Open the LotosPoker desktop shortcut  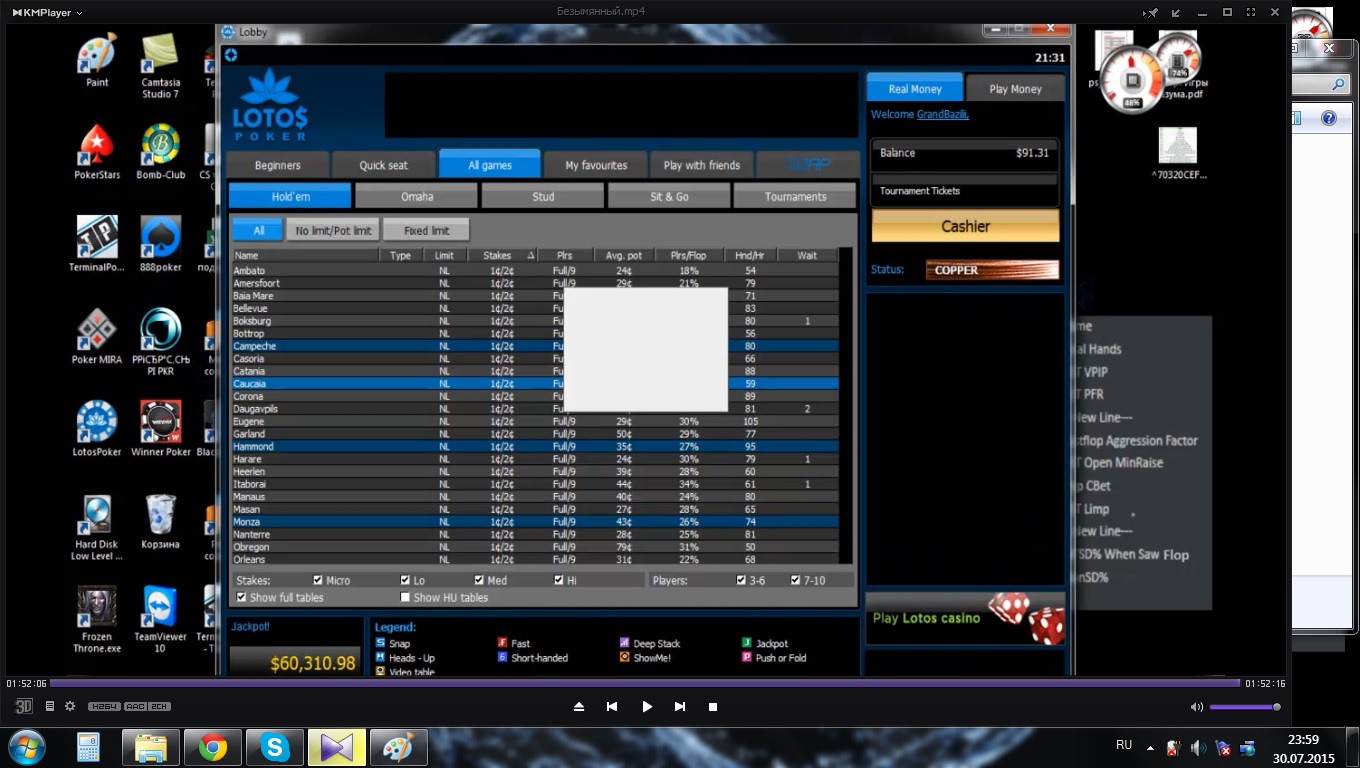(x=97, y=430)
